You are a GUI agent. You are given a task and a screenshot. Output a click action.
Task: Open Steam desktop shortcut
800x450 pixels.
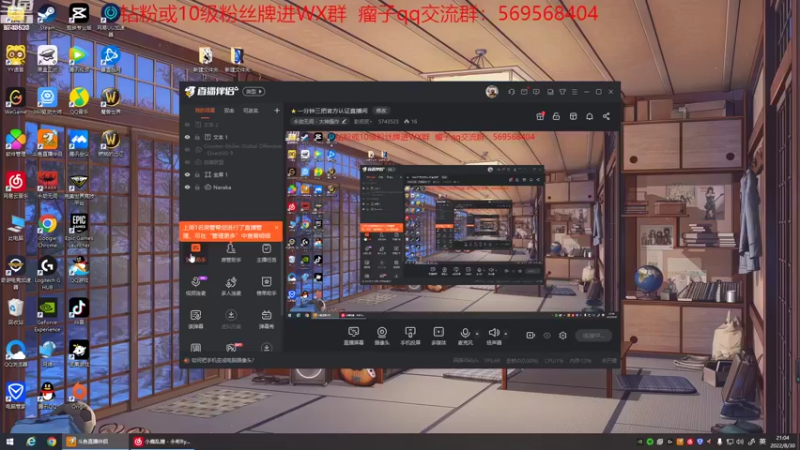(x=47, y=16)
